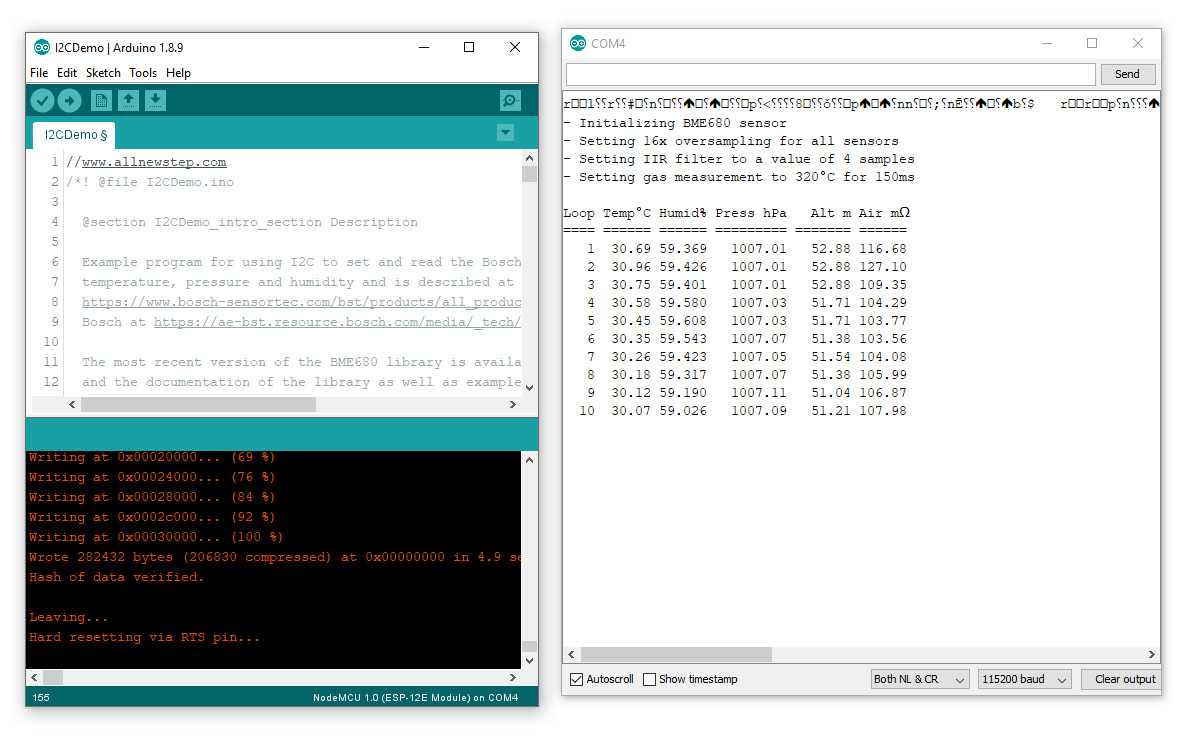Viewport: 1189px width, 742px height.
Task: Click the console scroll-down arrow
Action: click(529, 661)
